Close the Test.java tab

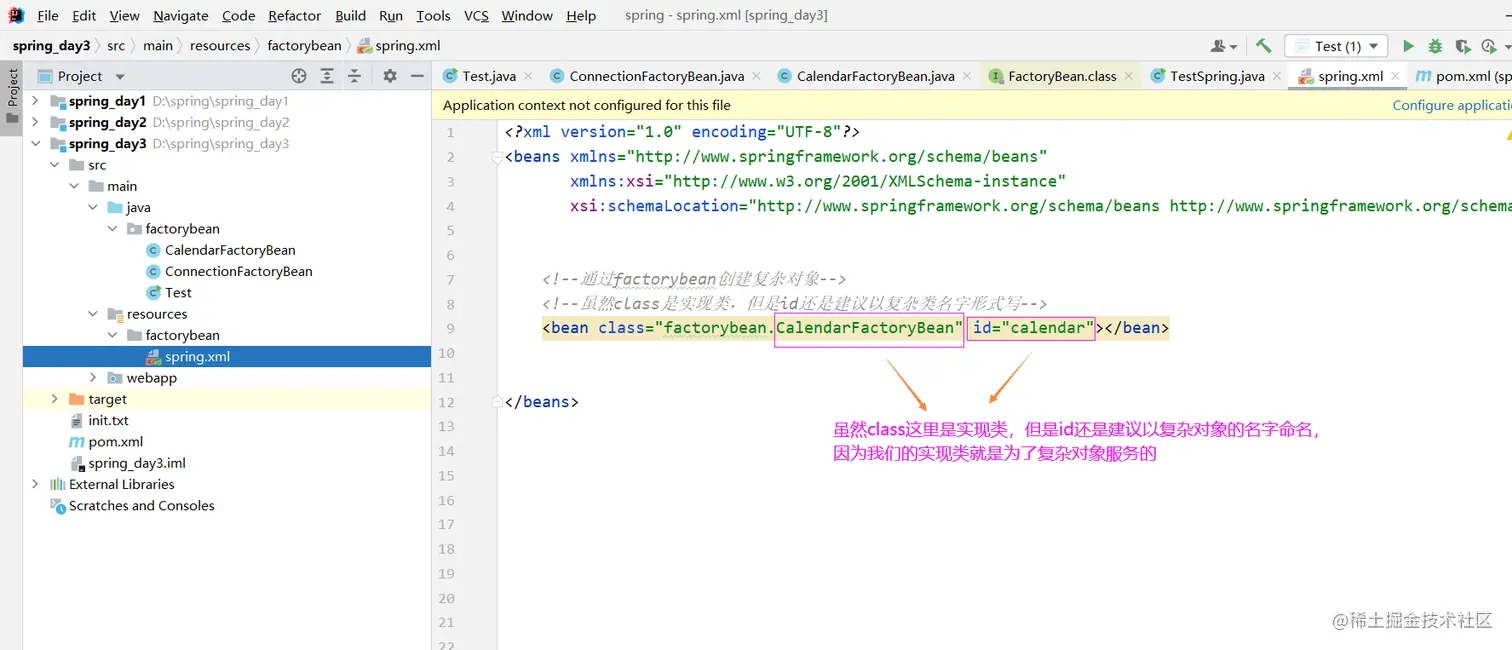(x=528, y=76)
